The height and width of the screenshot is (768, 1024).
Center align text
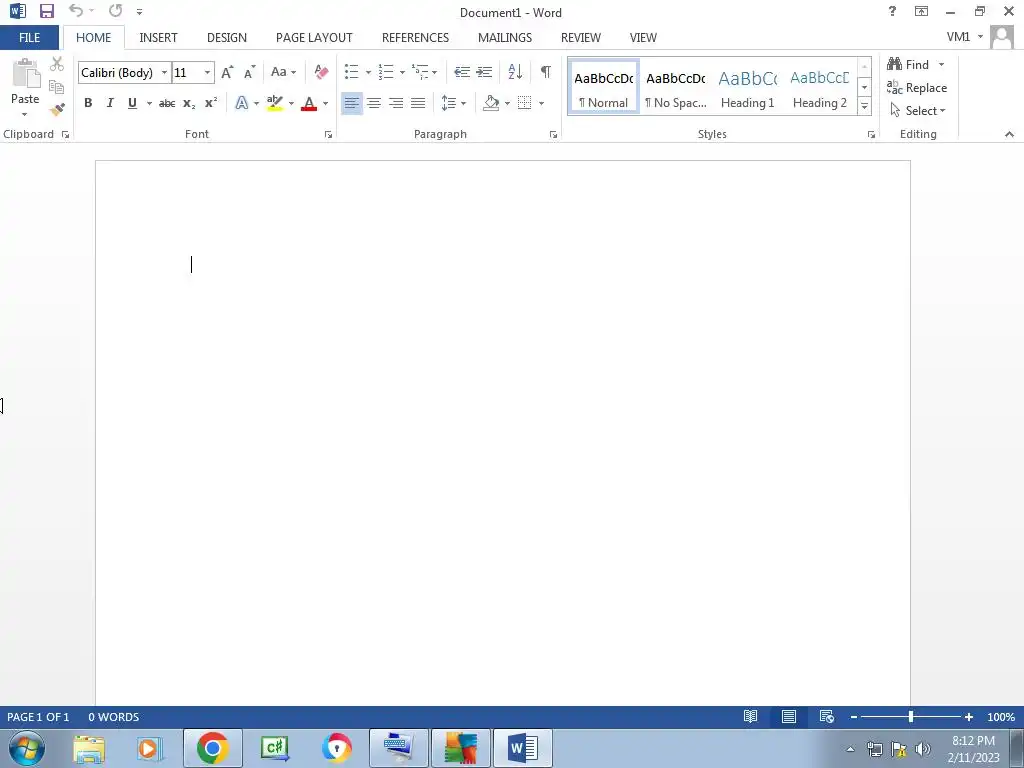[374, 103]
